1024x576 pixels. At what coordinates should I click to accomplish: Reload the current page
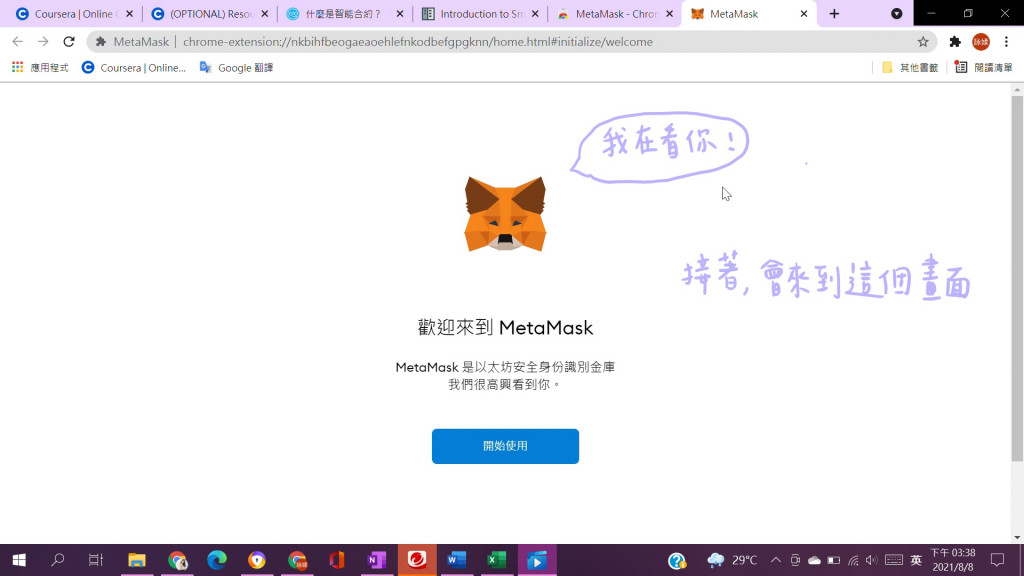(x=69, y=42)
